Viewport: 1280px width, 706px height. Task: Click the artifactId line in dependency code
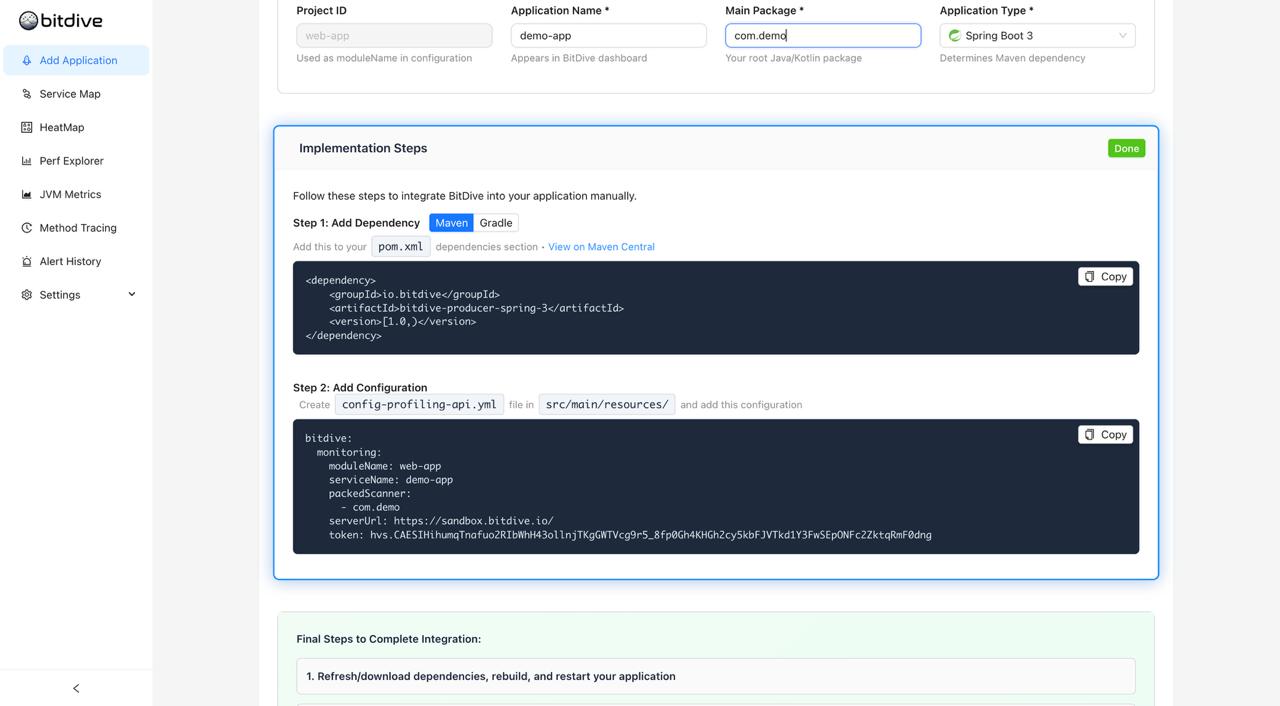[476, 308]
